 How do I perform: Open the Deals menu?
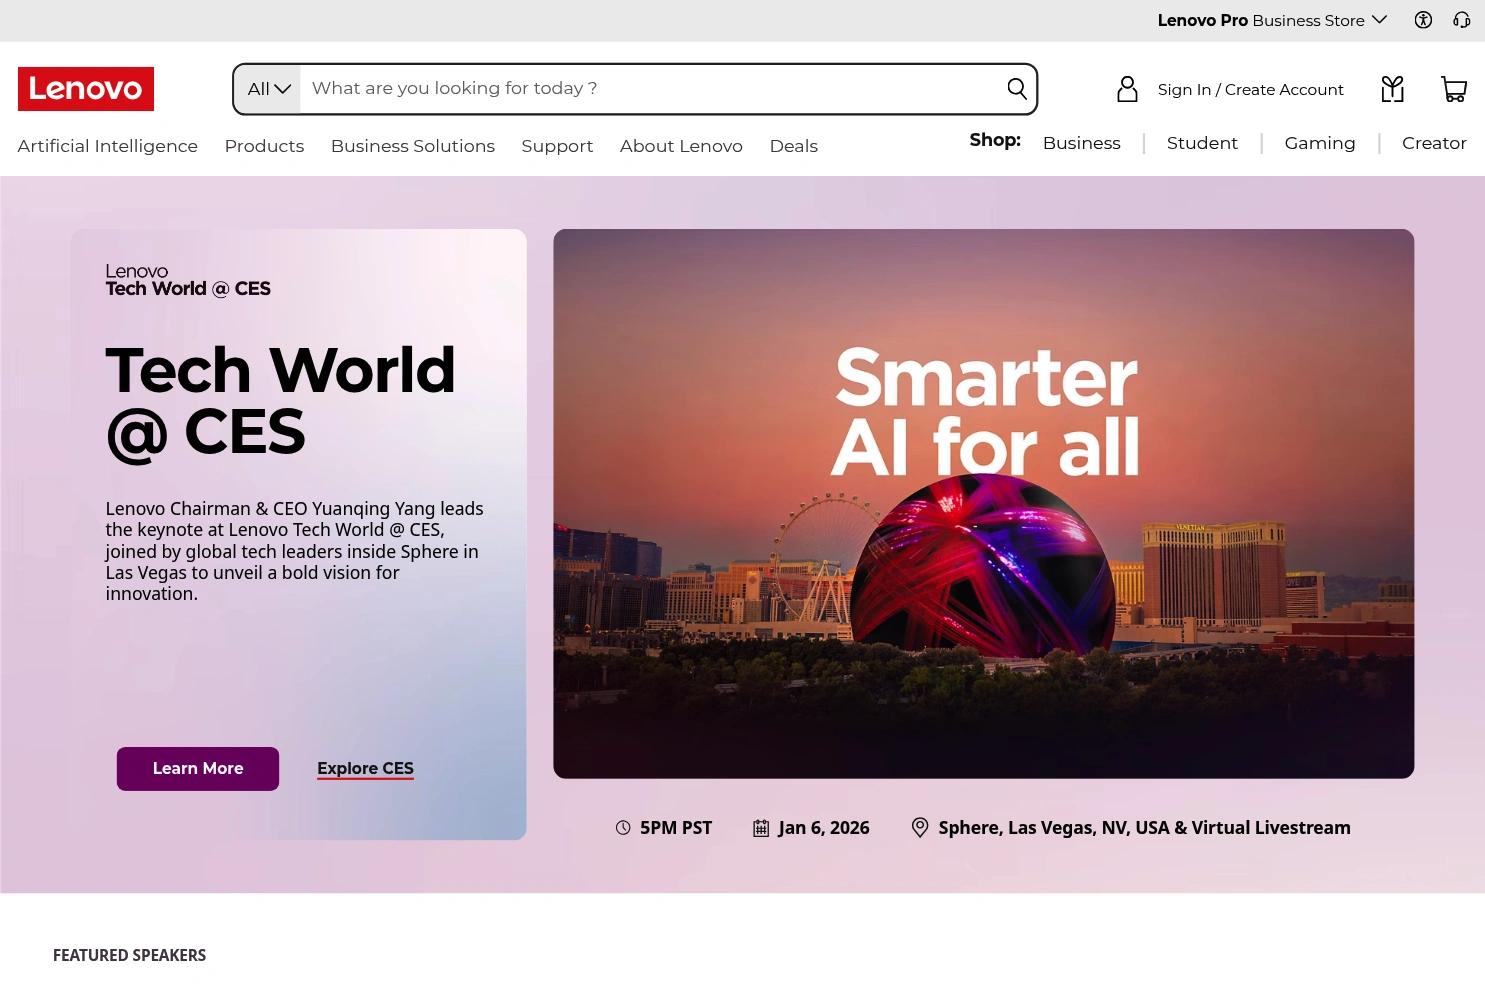click(x=794, y=146)
